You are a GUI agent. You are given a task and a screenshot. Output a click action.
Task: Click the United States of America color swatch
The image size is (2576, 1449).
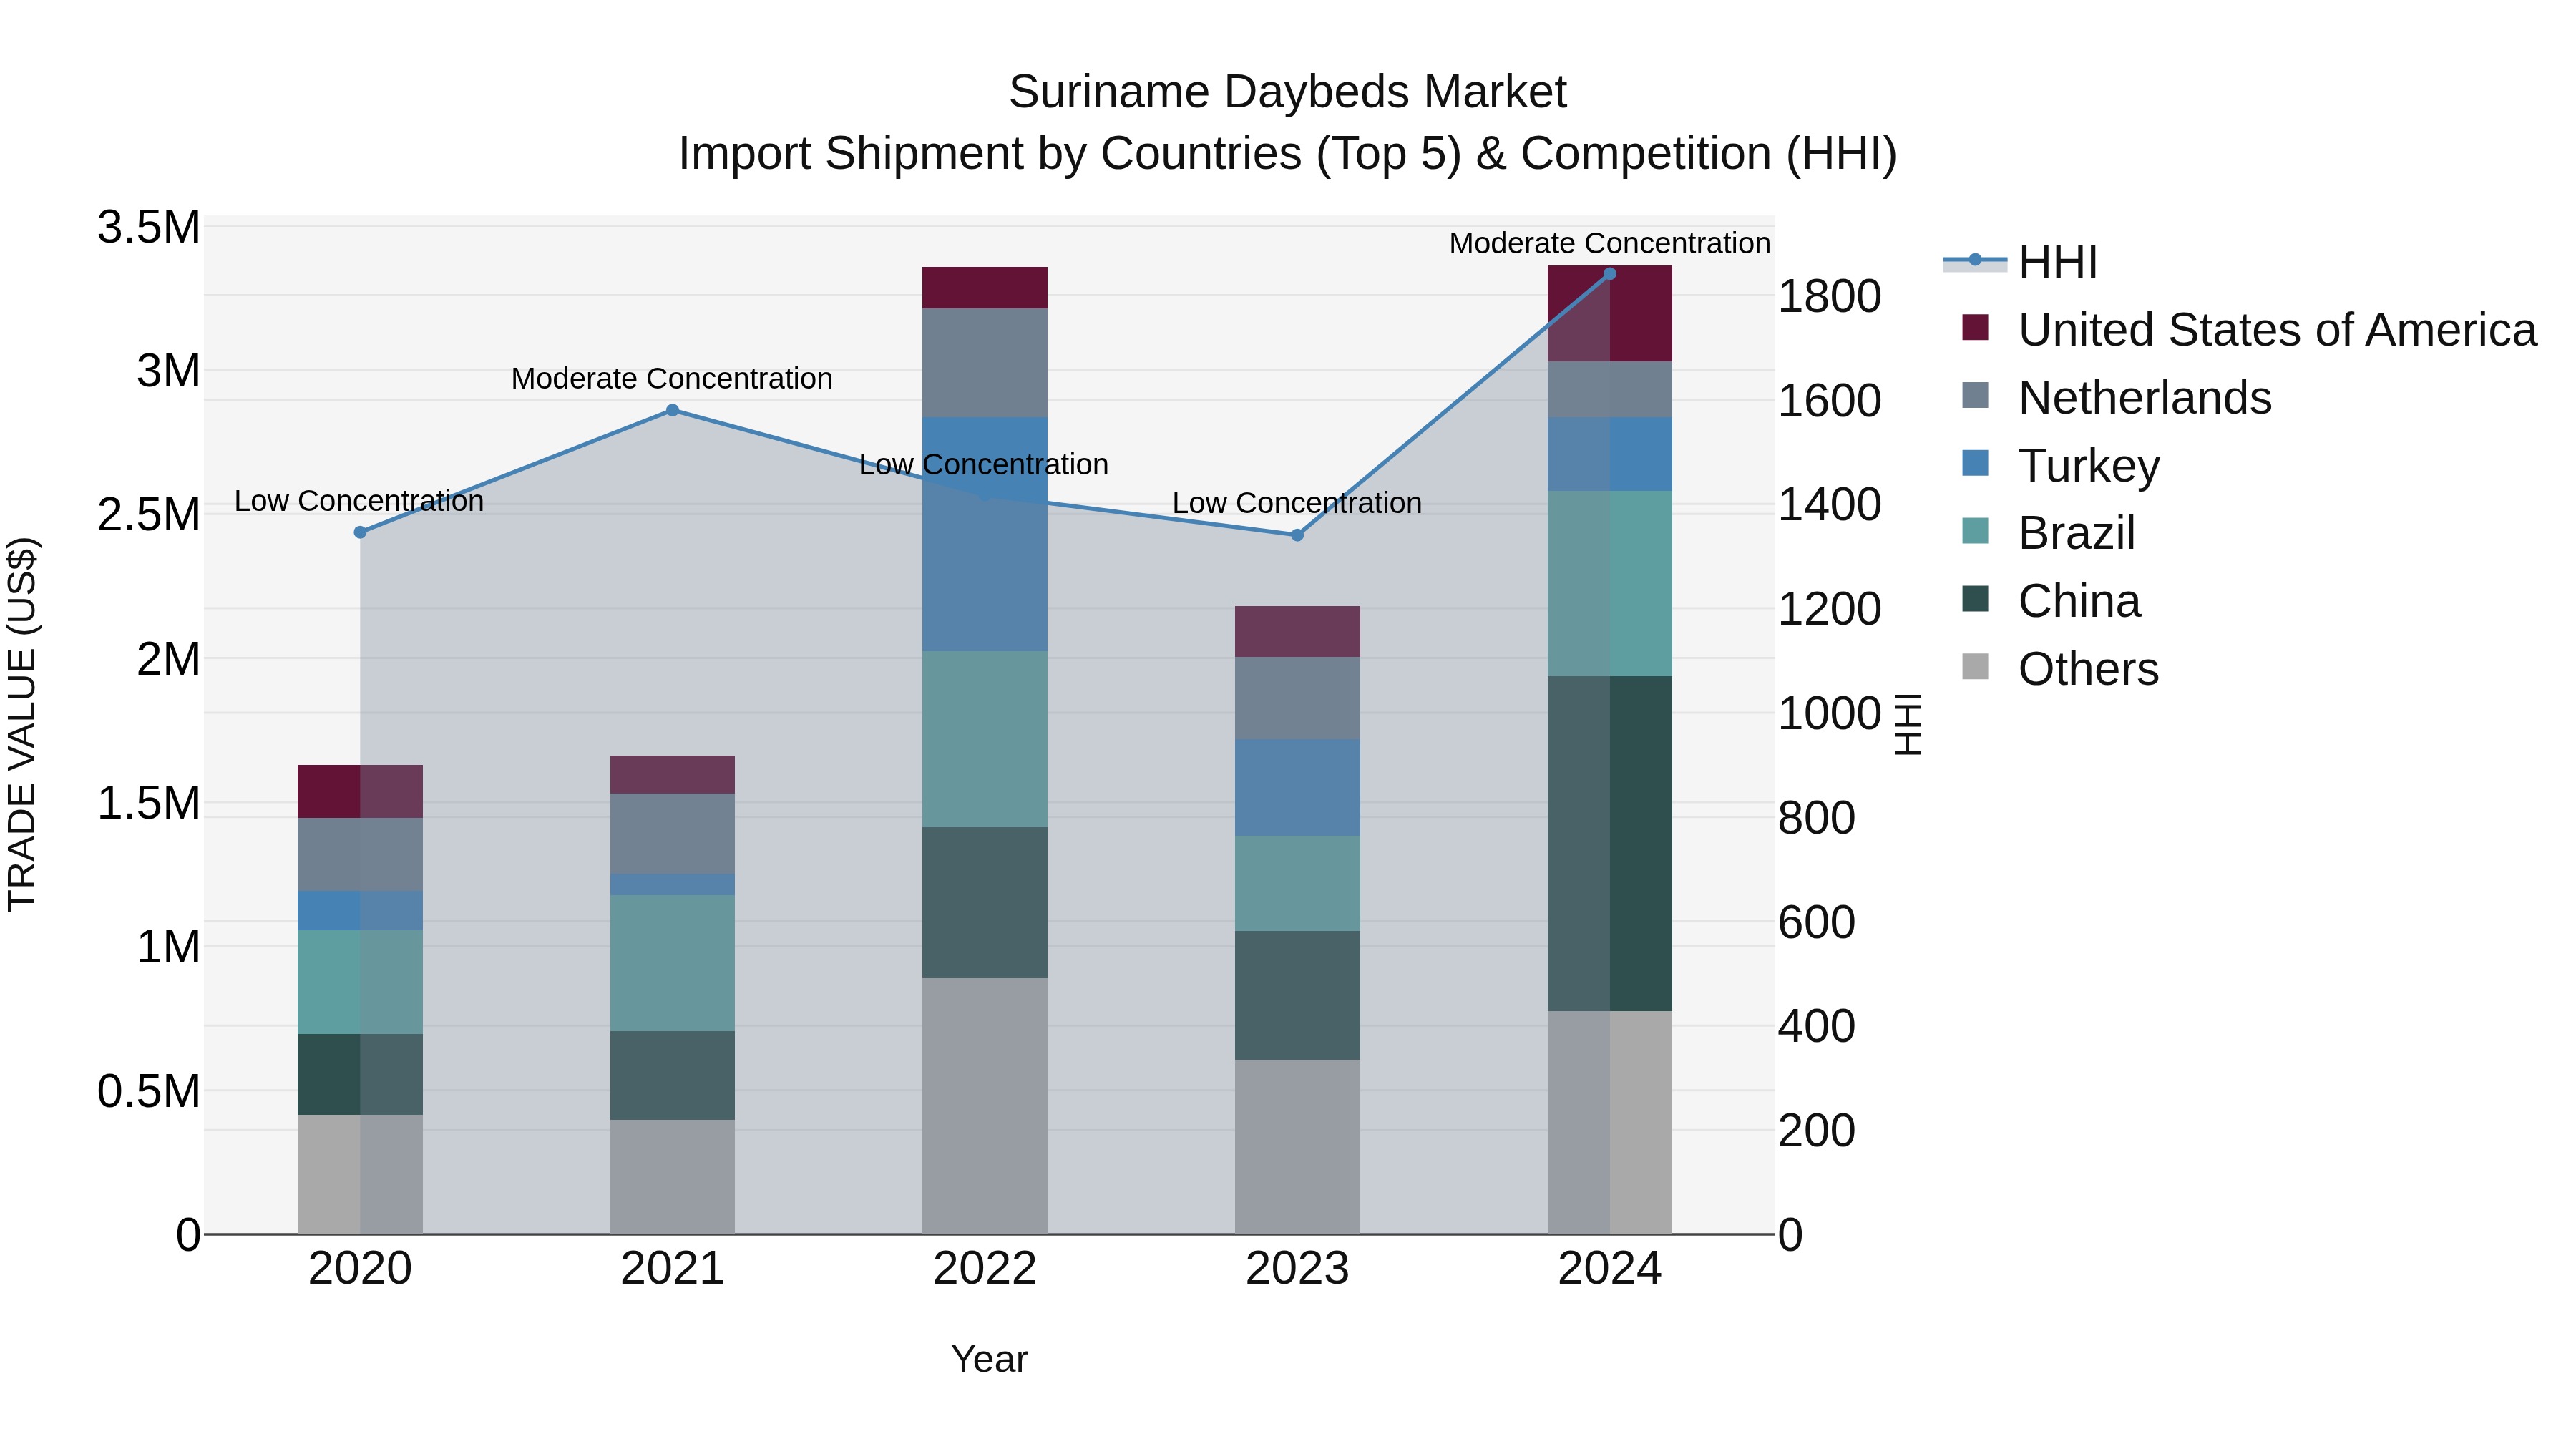(x=1975, y=327)
